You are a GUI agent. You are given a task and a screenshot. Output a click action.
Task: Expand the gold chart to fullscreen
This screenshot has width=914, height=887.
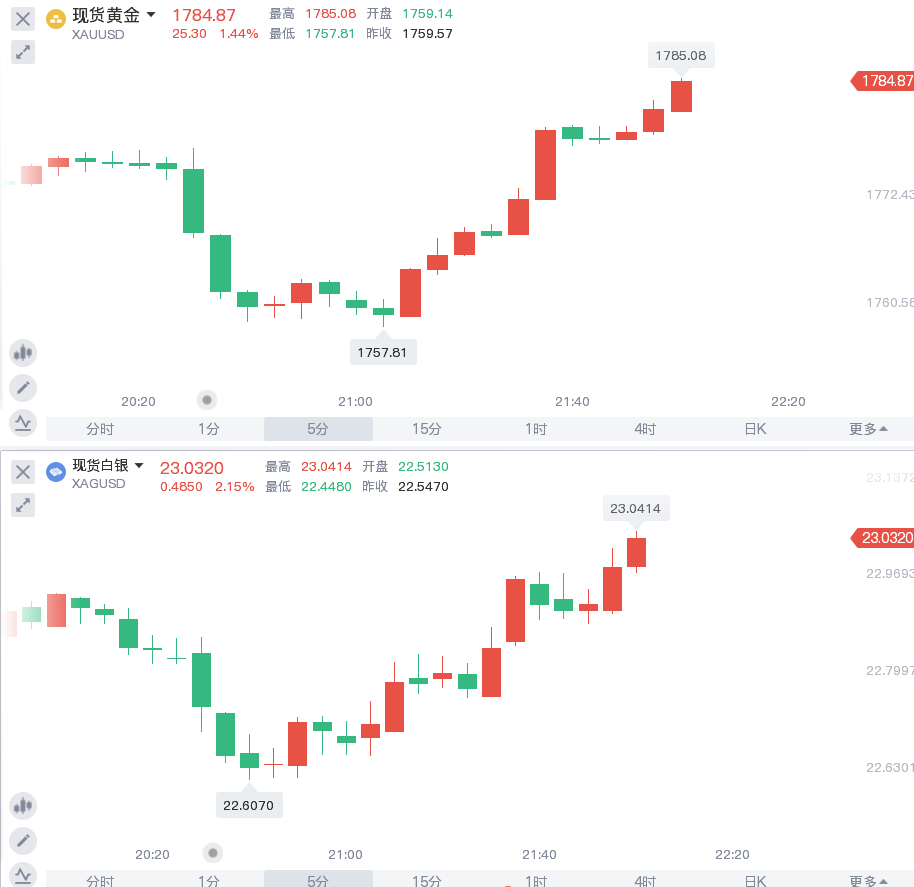click(x=23, y=52)
